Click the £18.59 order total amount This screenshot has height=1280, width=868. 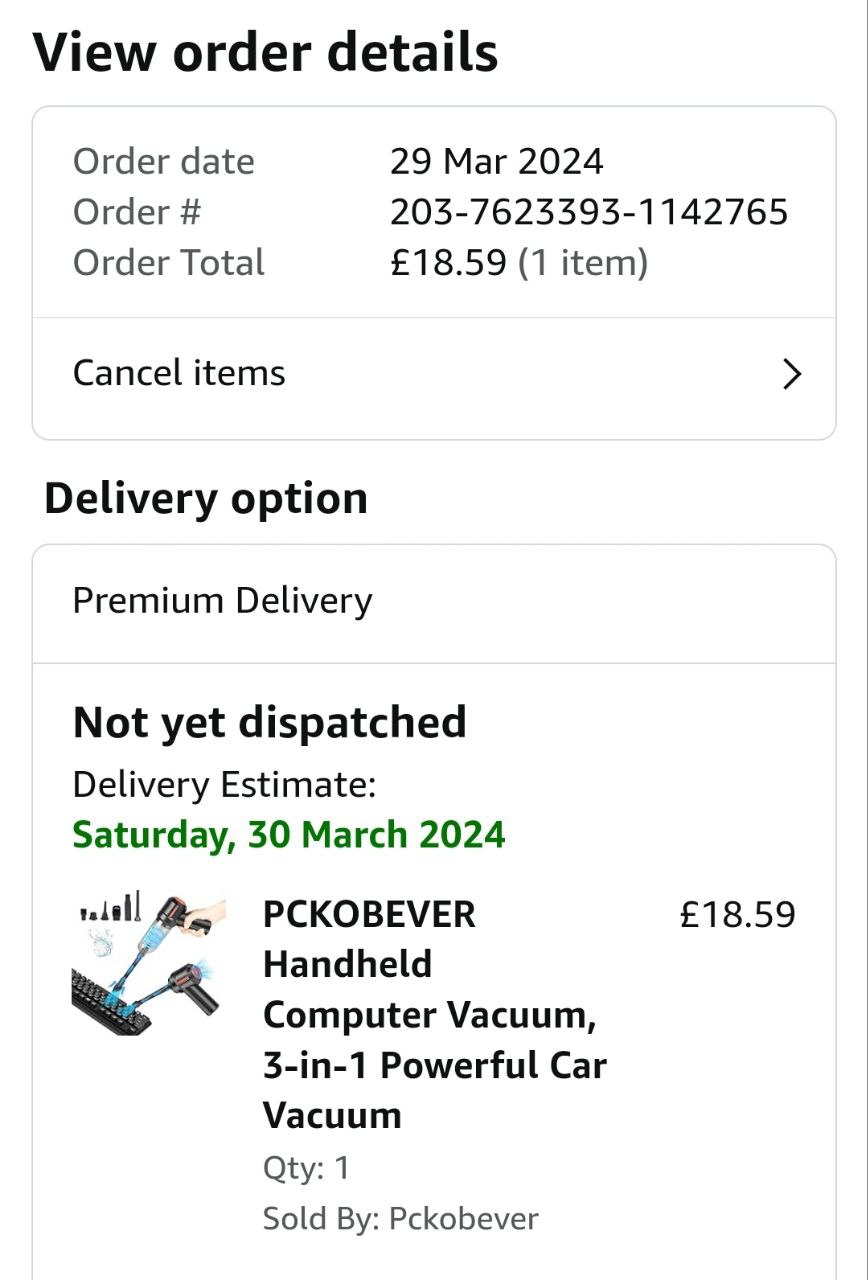click(x=448, y=263)
